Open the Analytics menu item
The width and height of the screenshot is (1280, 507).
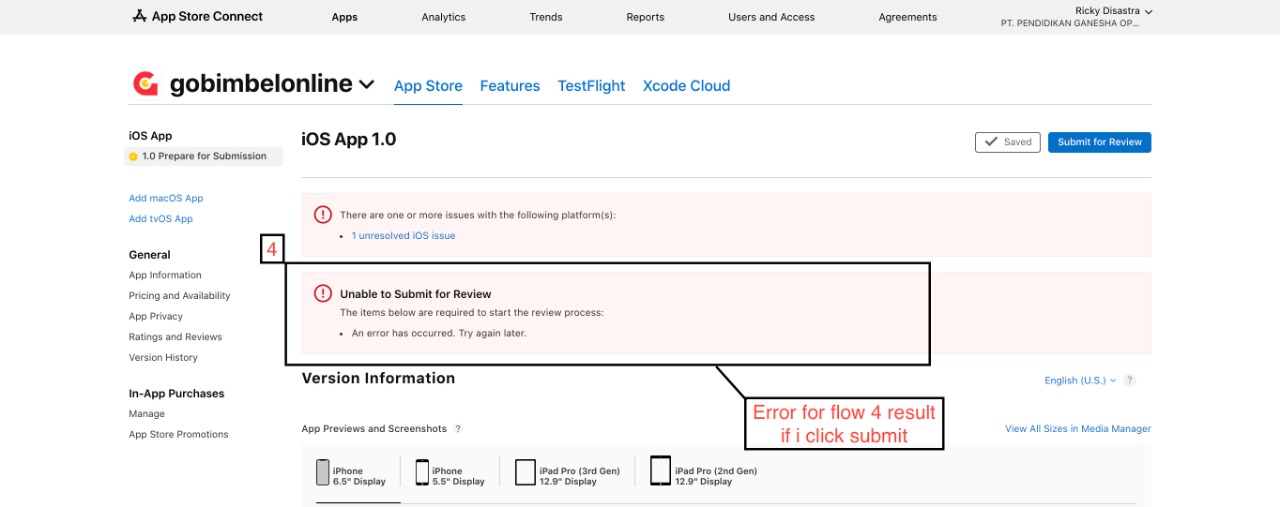coord(443,17)
